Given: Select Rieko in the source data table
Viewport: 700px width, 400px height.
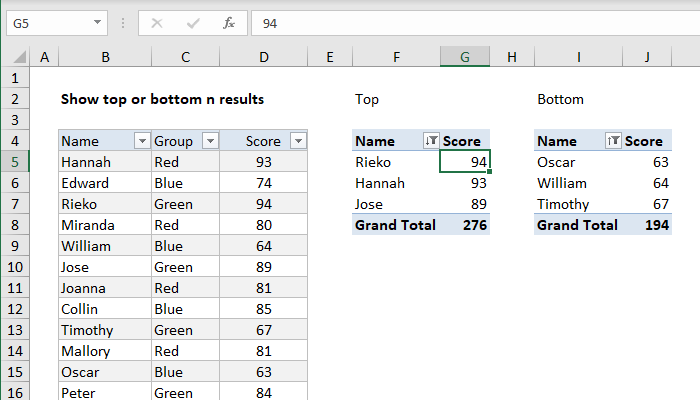Looking at the screenshot, I should tap(105, 204).
